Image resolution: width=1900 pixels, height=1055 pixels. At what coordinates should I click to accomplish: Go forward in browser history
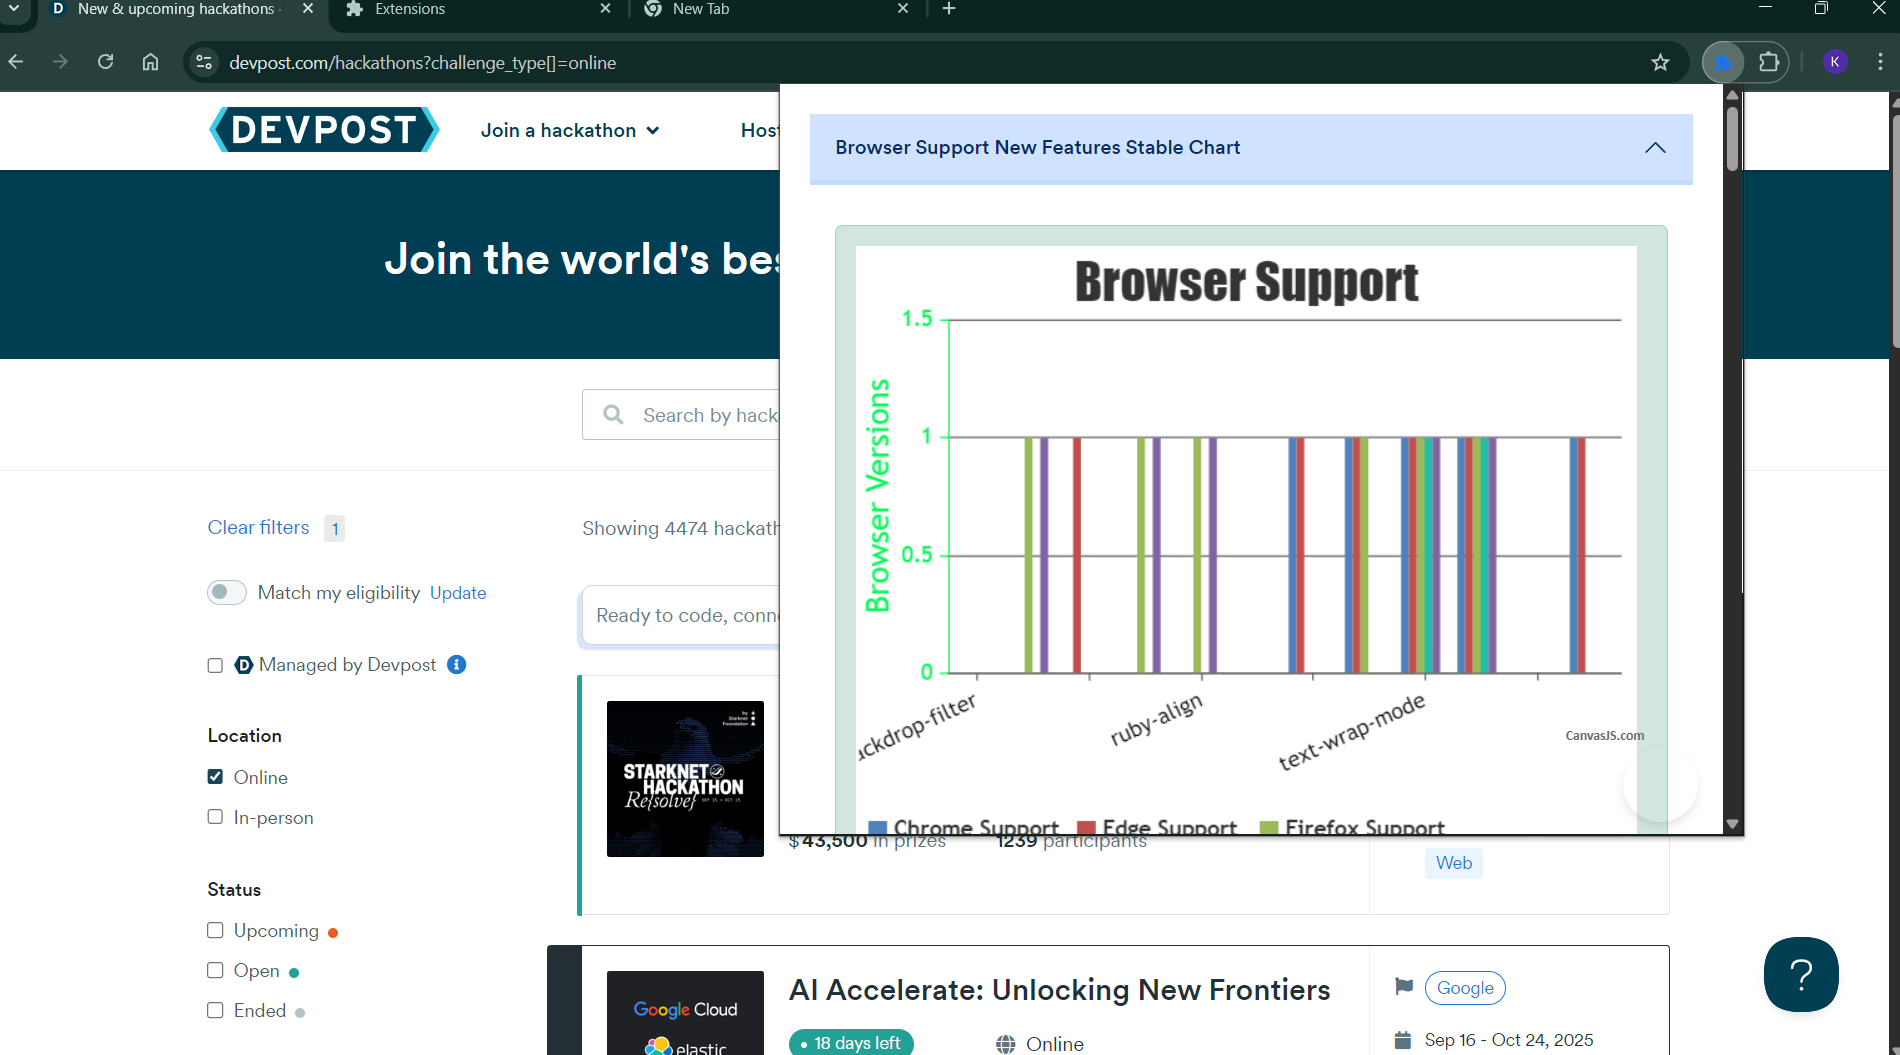click(60, 62)
